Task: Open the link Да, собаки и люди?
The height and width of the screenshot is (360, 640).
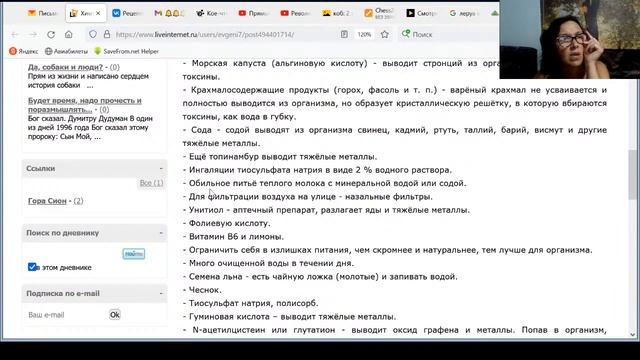Action: pos(65,67)
